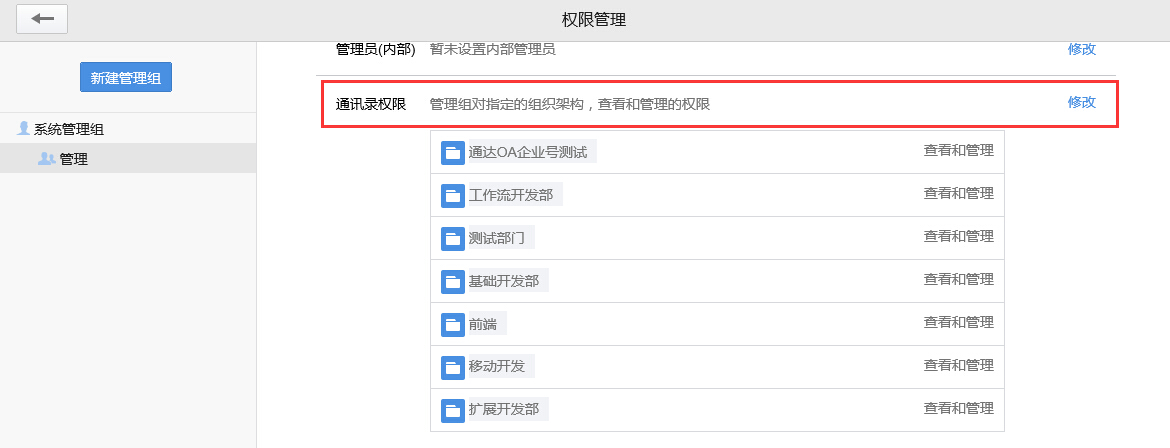The height and width of the screenshot is (448, 1170).
Task: Click folder icon beside 工作流开发部
Action: click(453, 195)
